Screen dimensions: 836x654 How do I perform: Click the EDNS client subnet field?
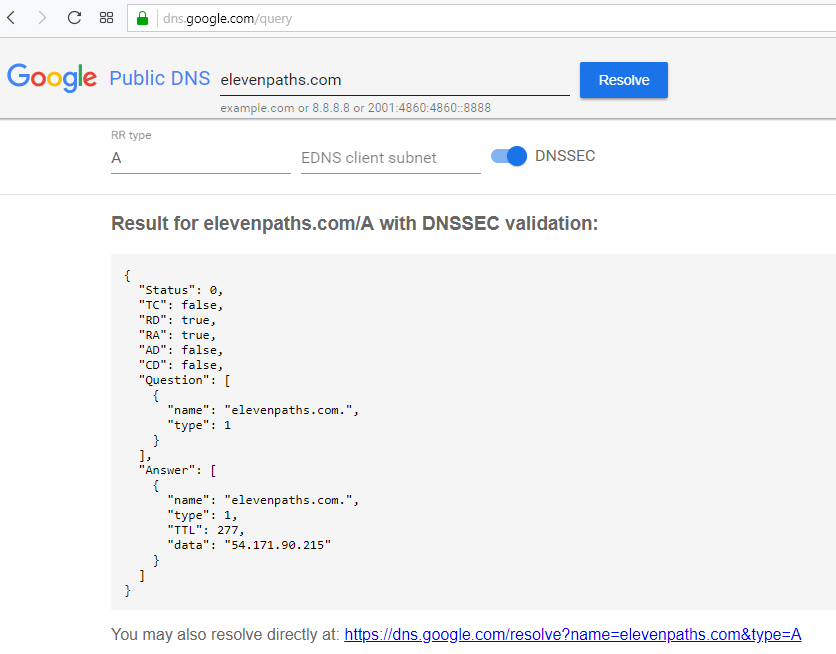coord(390,158)
